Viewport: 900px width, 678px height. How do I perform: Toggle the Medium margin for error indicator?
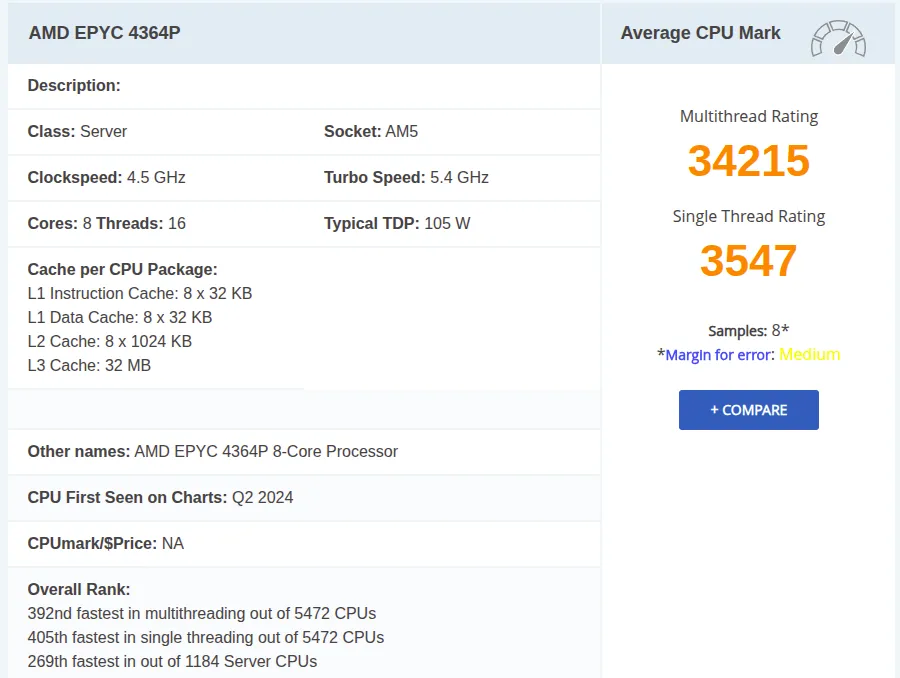click(810, 354)
